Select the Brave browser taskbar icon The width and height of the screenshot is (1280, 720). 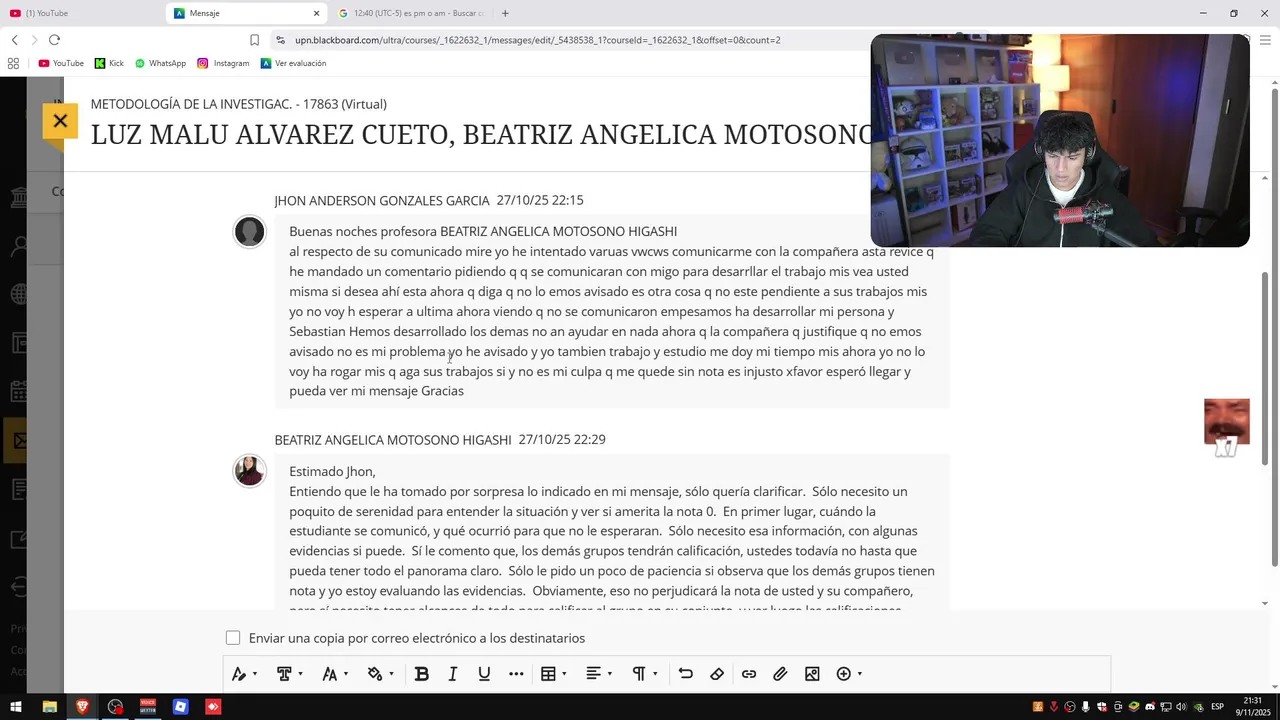pos(82,707)
